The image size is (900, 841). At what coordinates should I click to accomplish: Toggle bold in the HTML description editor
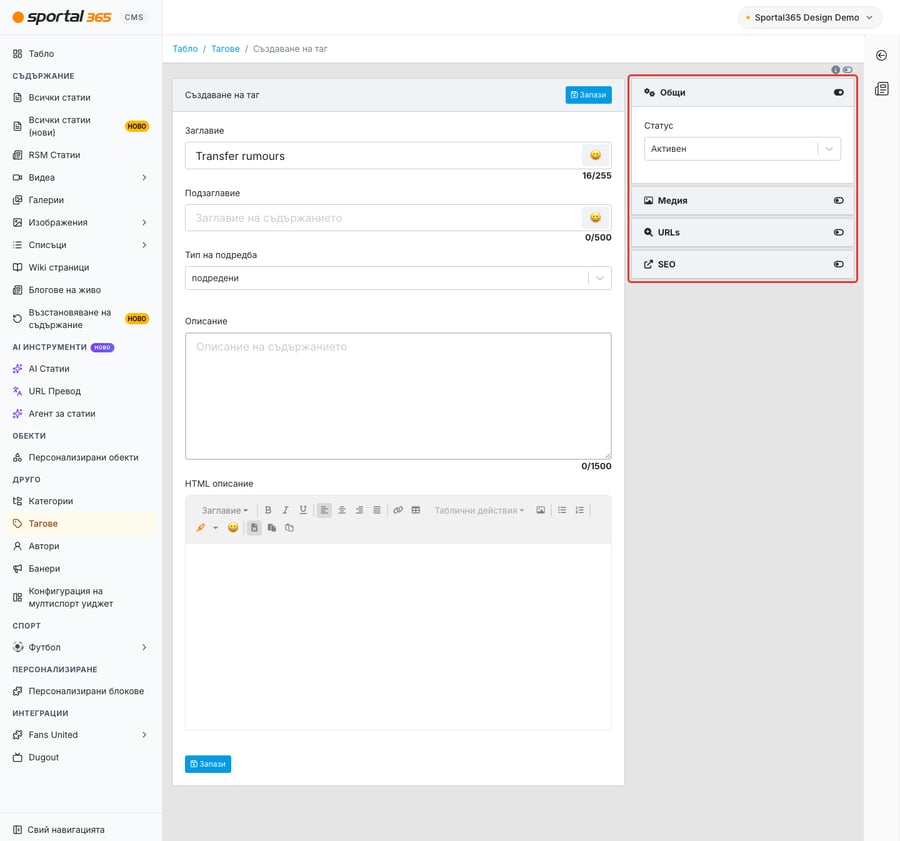click(268, 510)
